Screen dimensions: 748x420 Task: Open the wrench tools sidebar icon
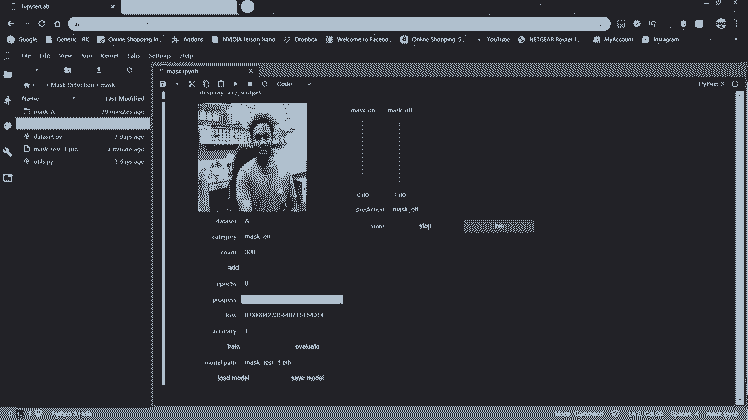tap(8, 152)
